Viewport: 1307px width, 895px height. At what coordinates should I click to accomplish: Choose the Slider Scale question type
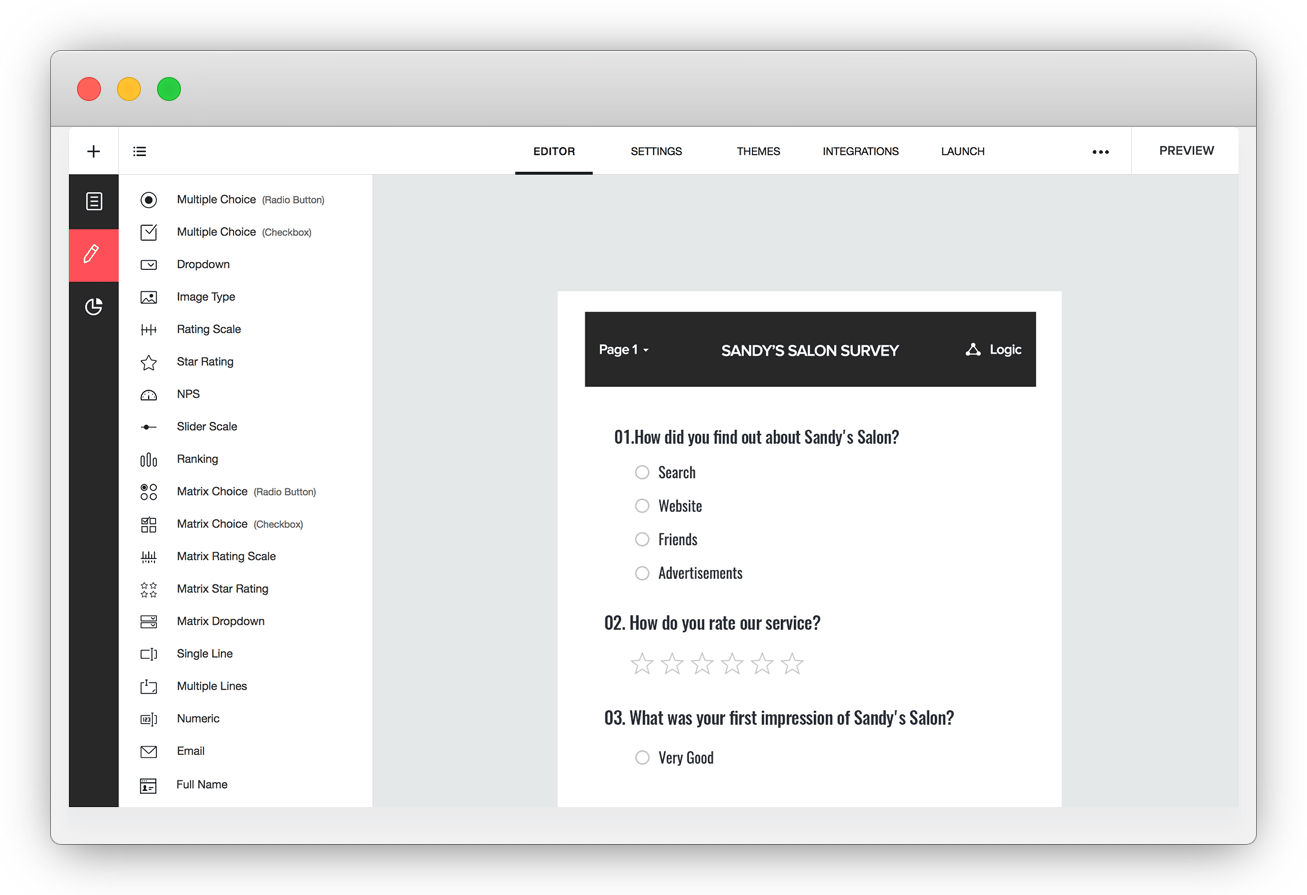[207, 426]
